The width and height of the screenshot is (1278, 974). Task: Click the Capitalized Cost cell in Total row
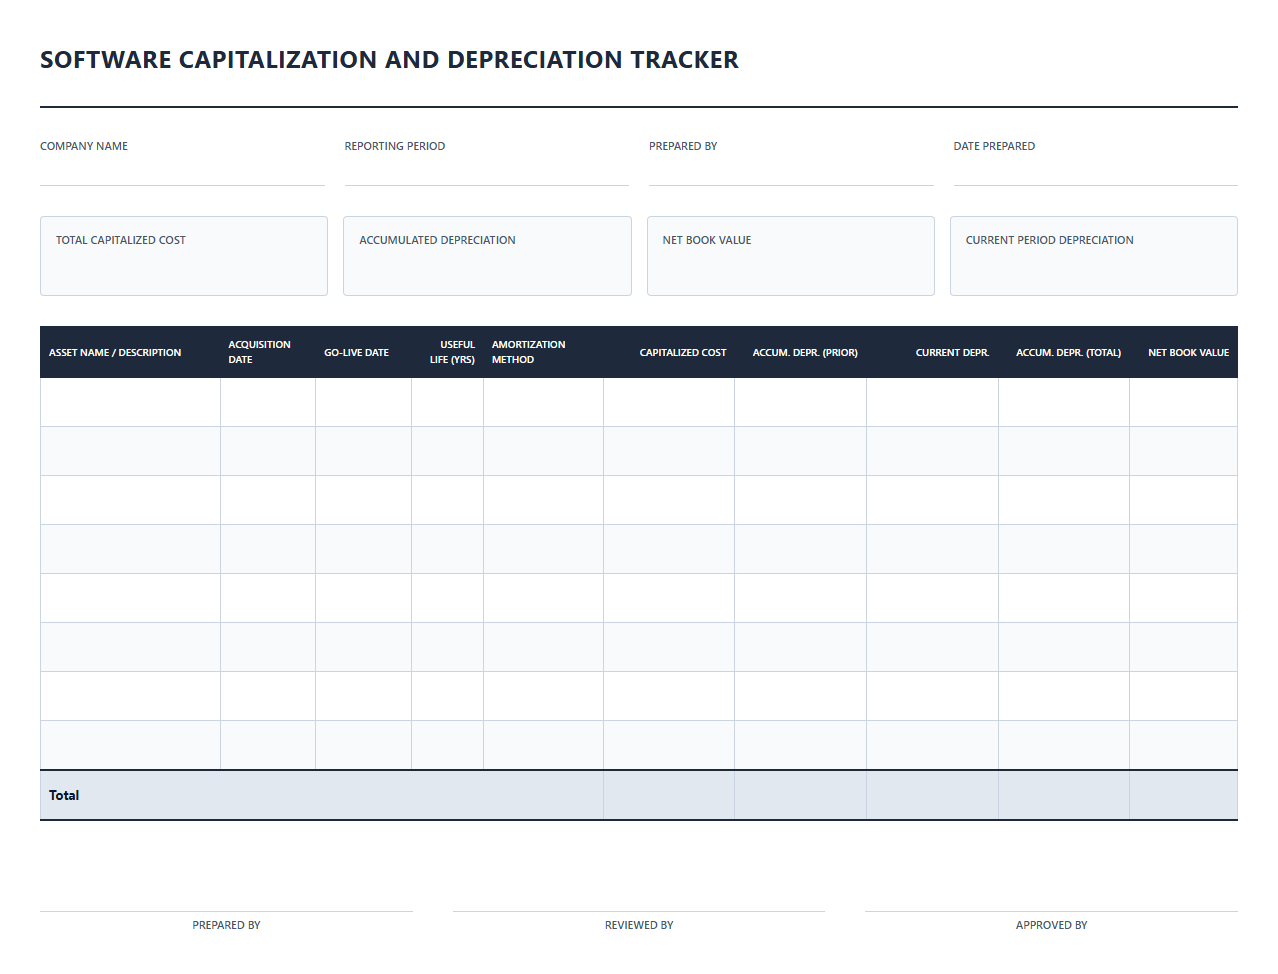(669, 795)
